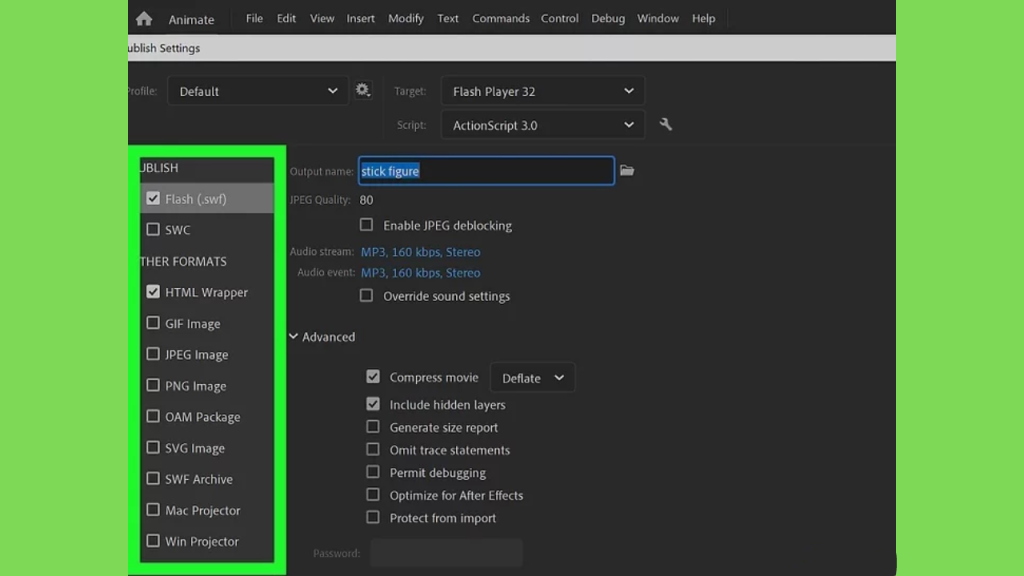Screen dimensions: 1024x576
Task: Check Optimize for After Effects
Action: (x=373, y=494)
